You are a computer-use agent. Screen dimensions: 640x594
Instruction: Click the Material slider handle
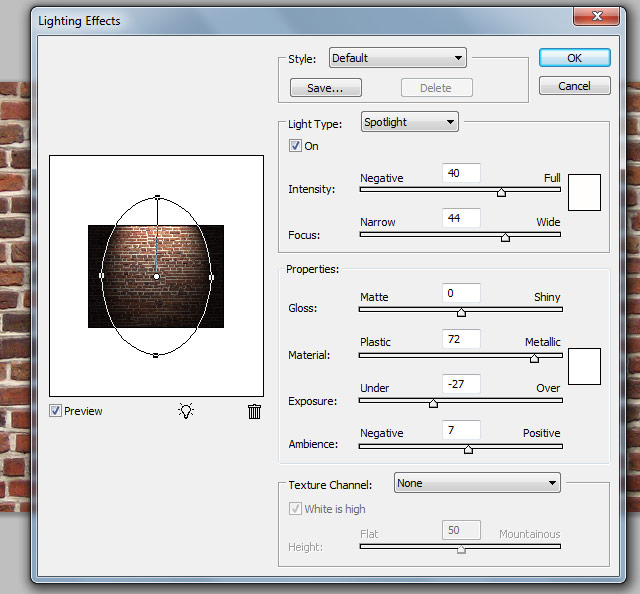[x=534, y=358]
